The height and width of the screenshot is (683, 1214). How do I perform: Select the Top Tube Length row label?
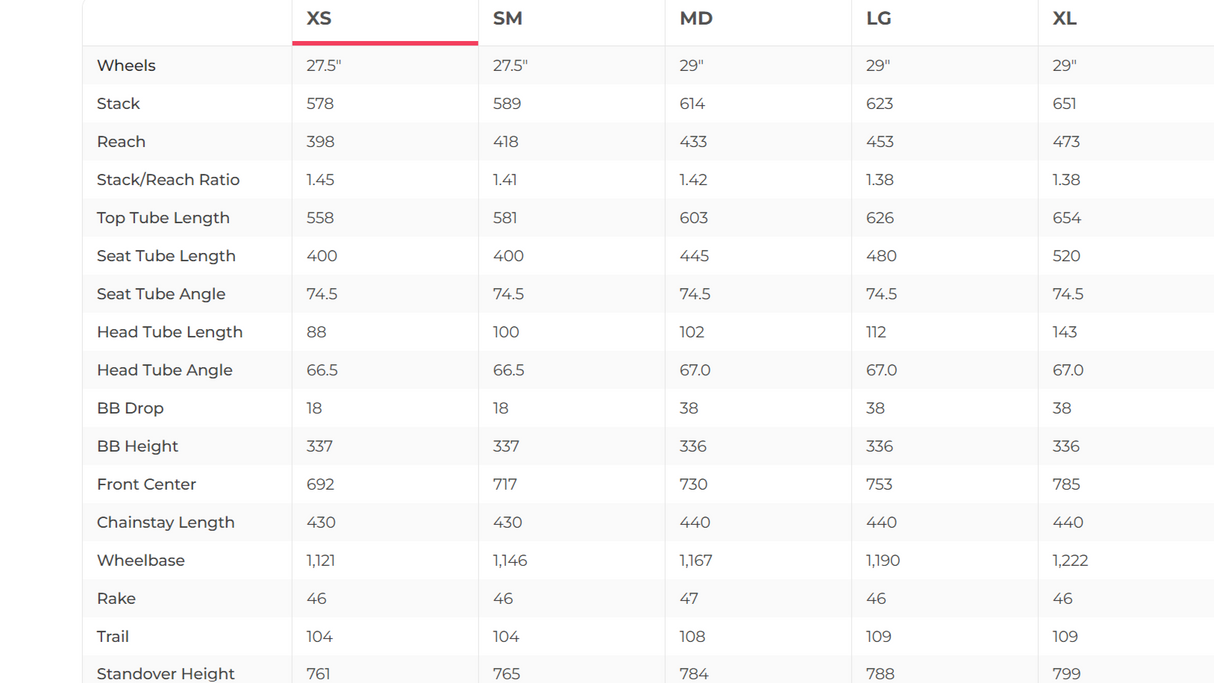[x=163, y=218]
